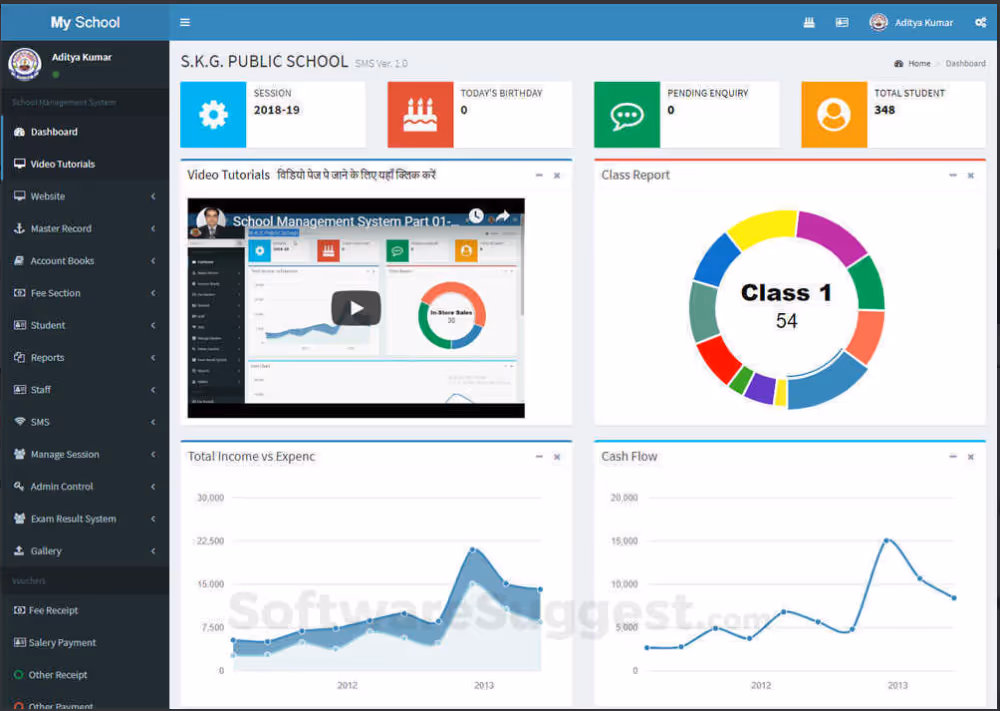Click the Dashboard icon in sidebar
This screenshot has width=1000, height=711.
(19, 132)
